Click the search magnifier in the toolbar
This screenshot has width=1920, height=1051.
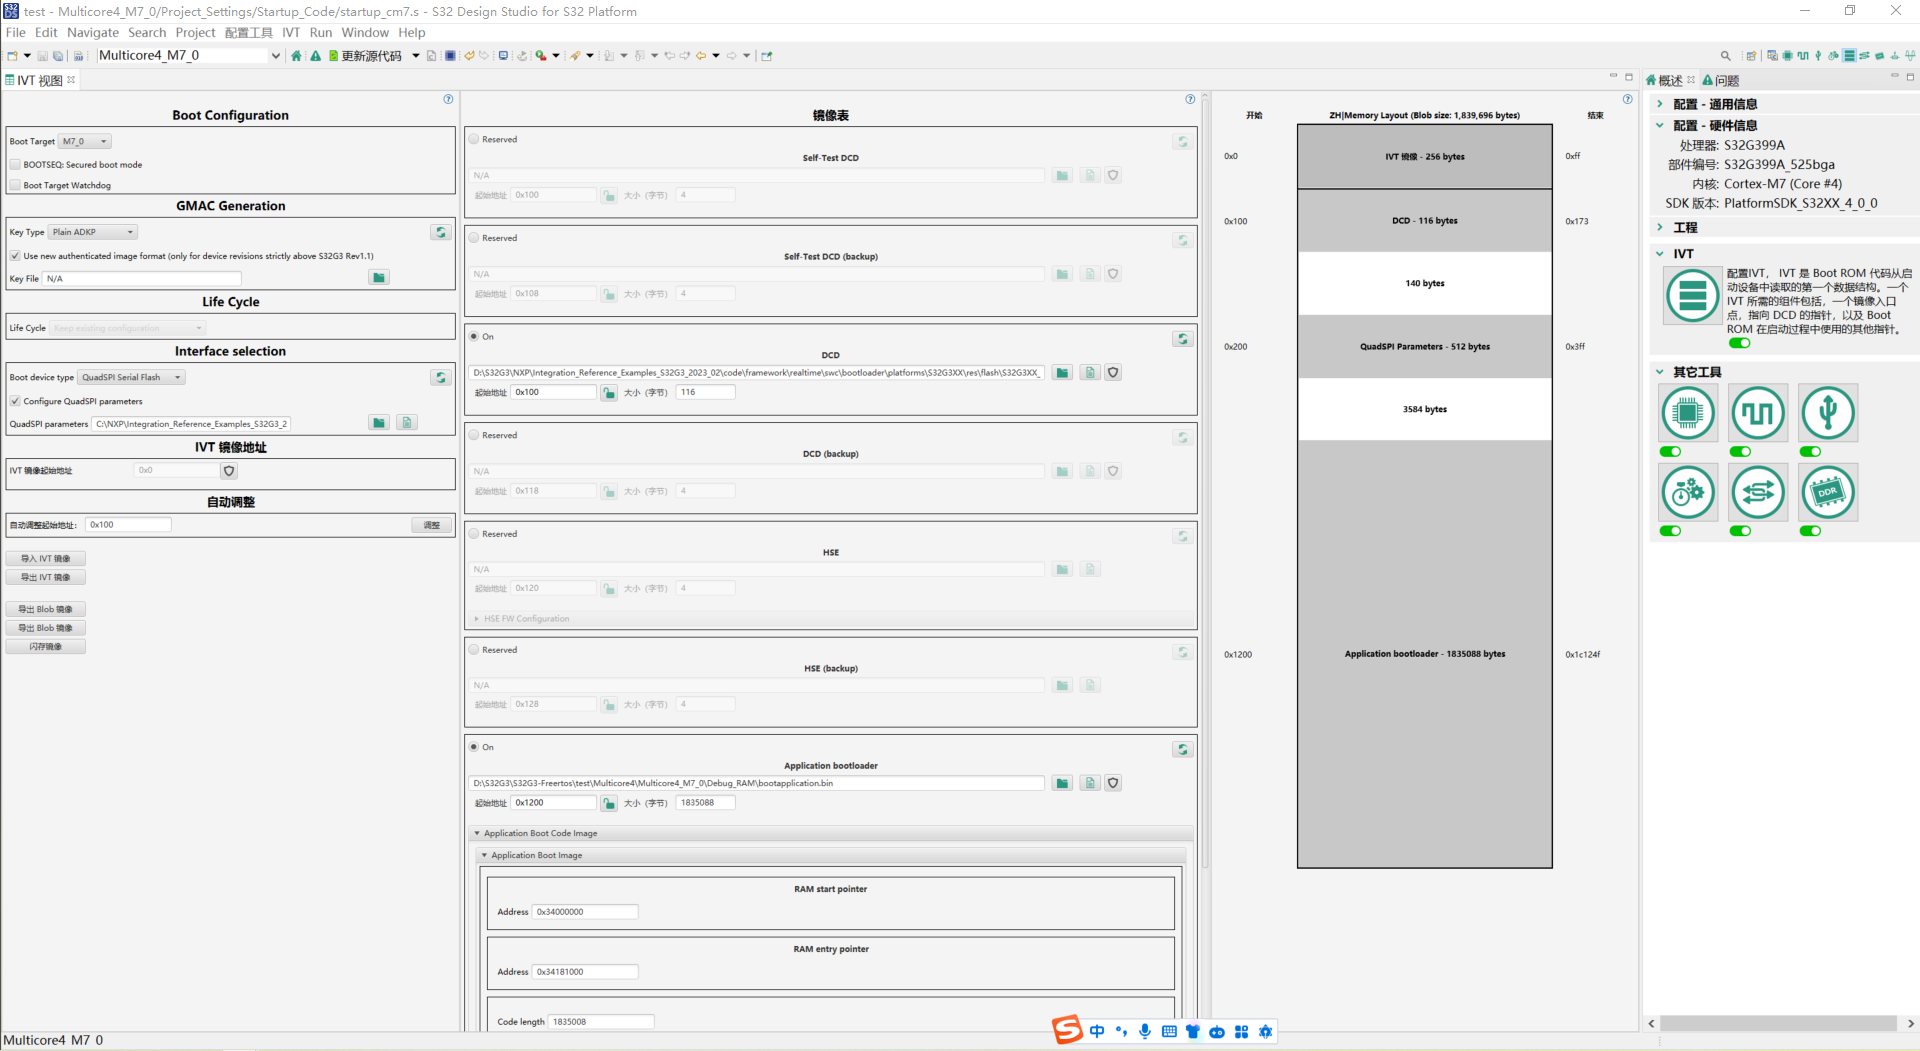click(1725, 56)
